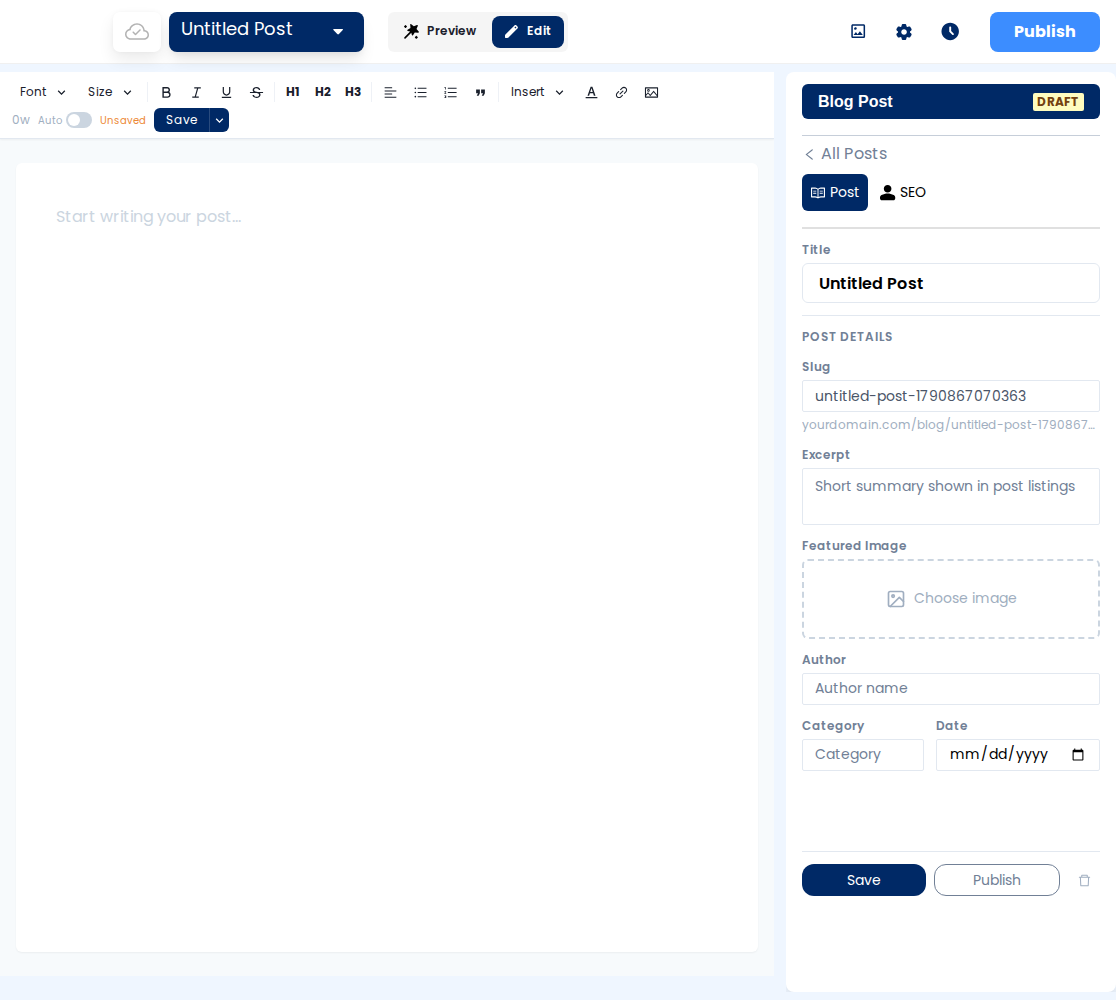Open the Untitled Post selector dropdown
The image size is (1116, 1000).
(266, 32)
